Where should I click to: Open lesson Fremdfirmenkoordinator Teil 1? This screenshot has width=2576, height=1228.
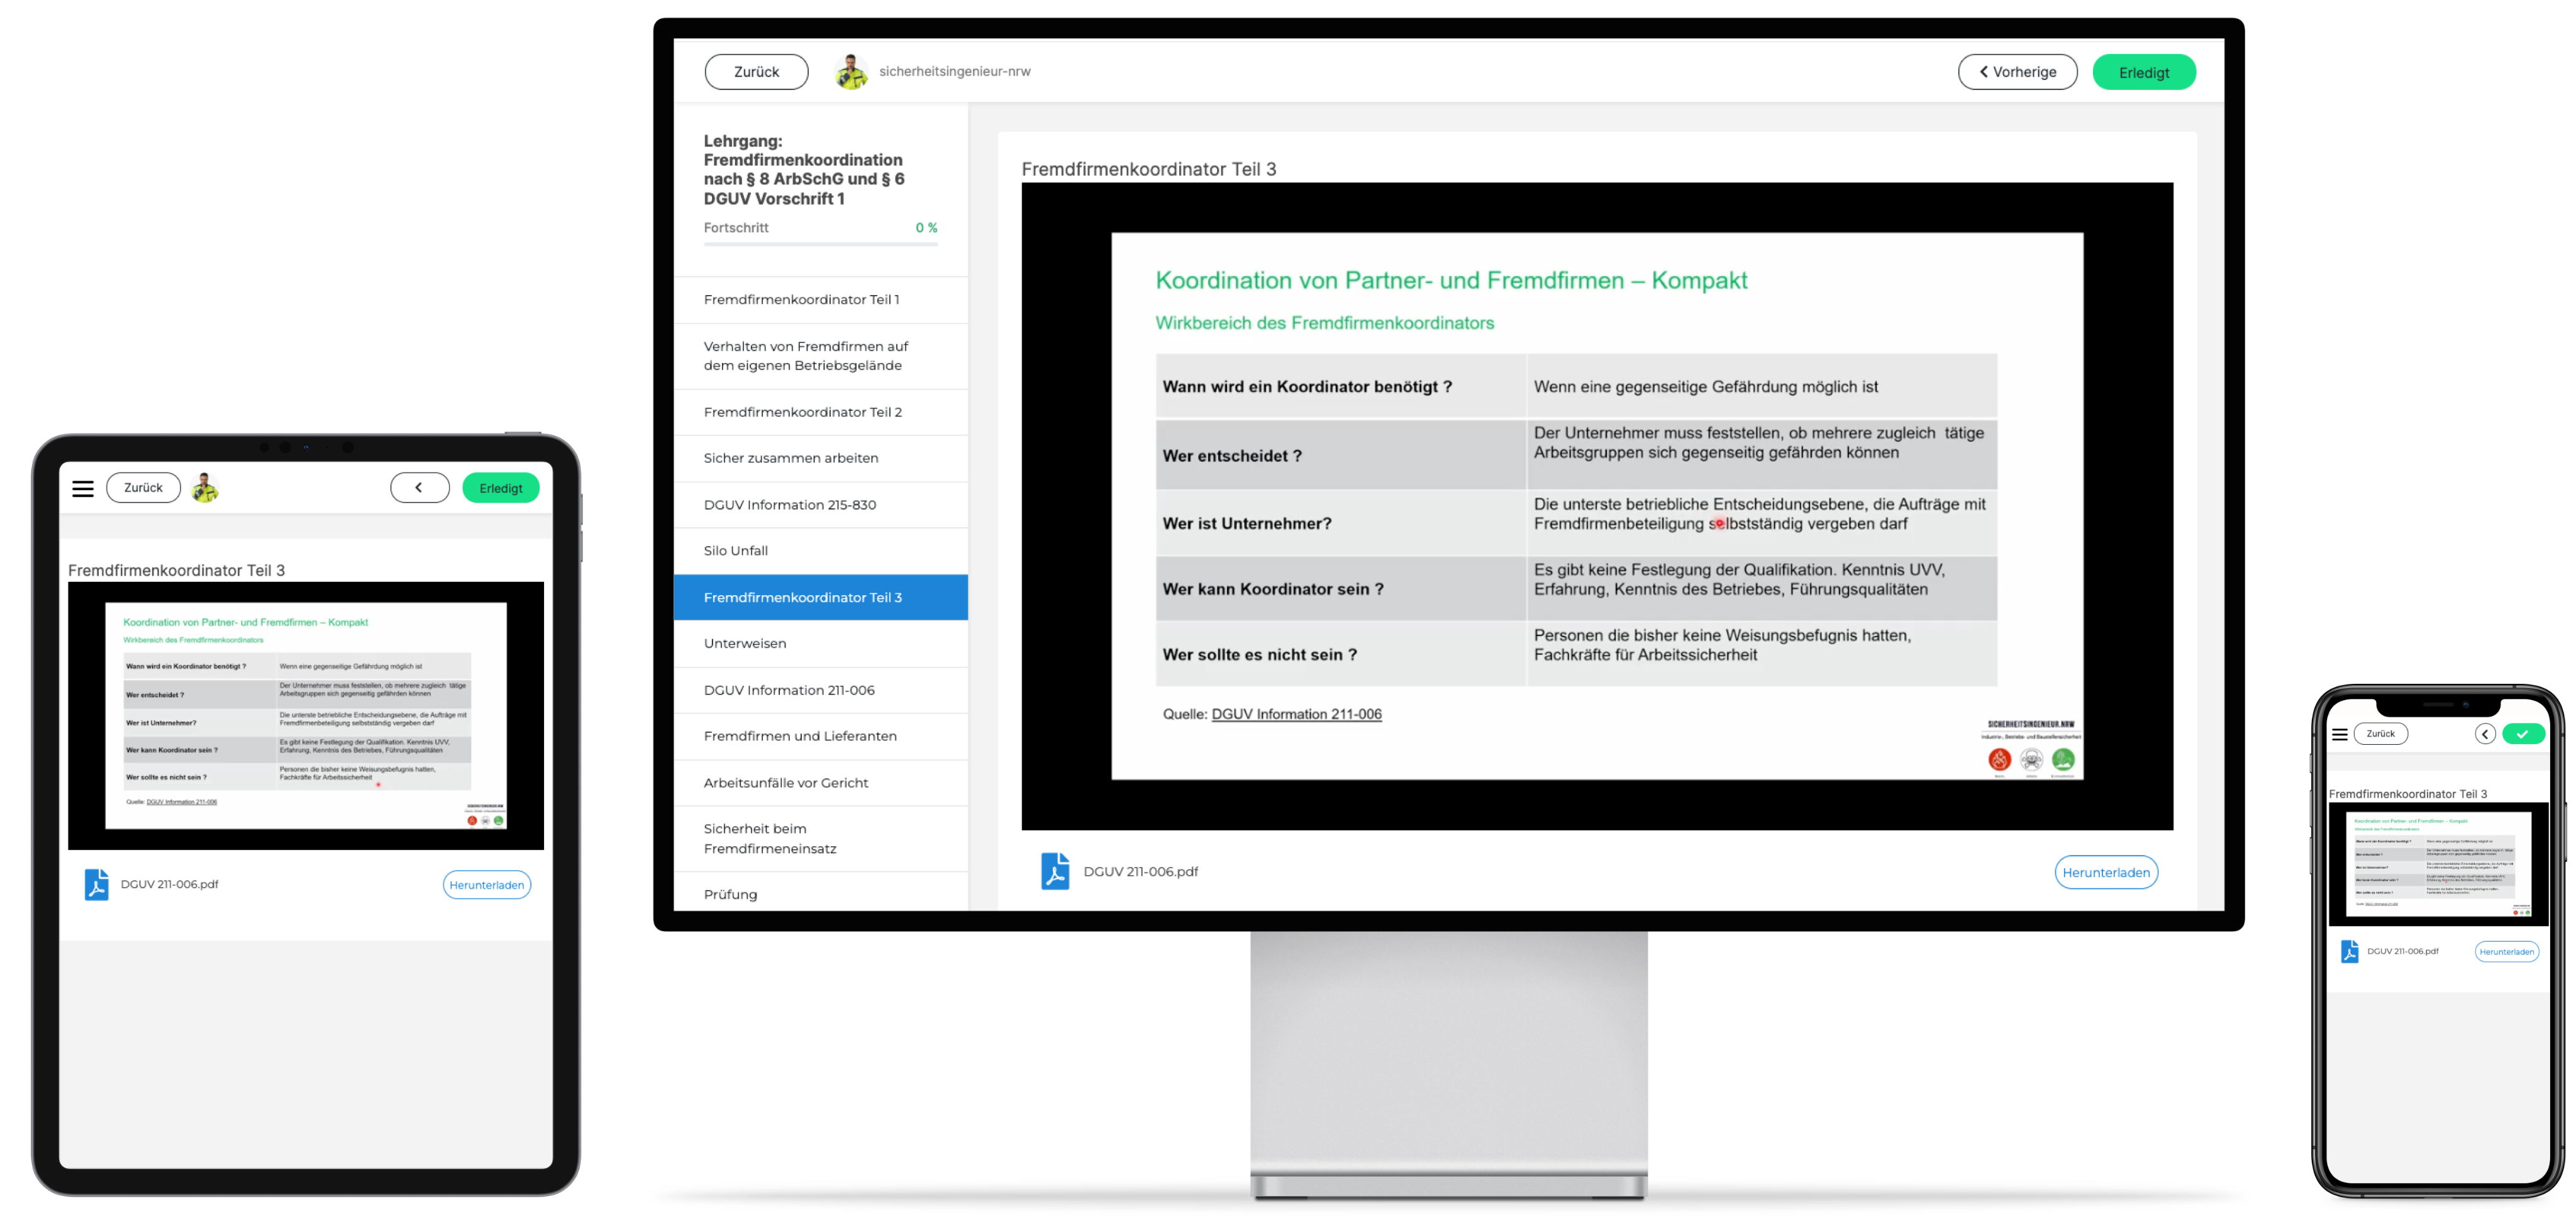[820, 299]
